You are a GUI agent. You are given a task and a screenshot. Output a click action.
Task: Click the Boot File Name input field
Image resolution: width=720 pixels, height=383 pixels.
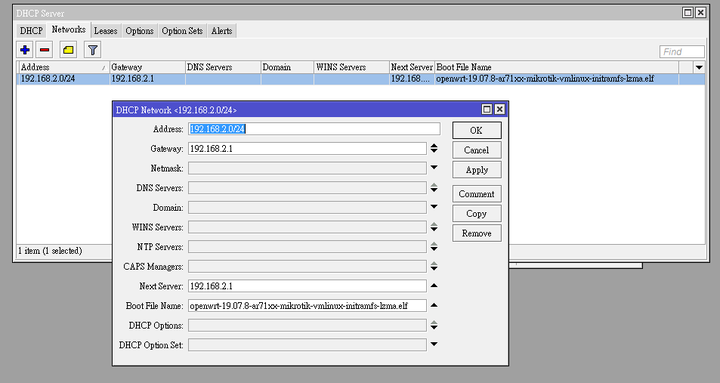tap(307, 306)
